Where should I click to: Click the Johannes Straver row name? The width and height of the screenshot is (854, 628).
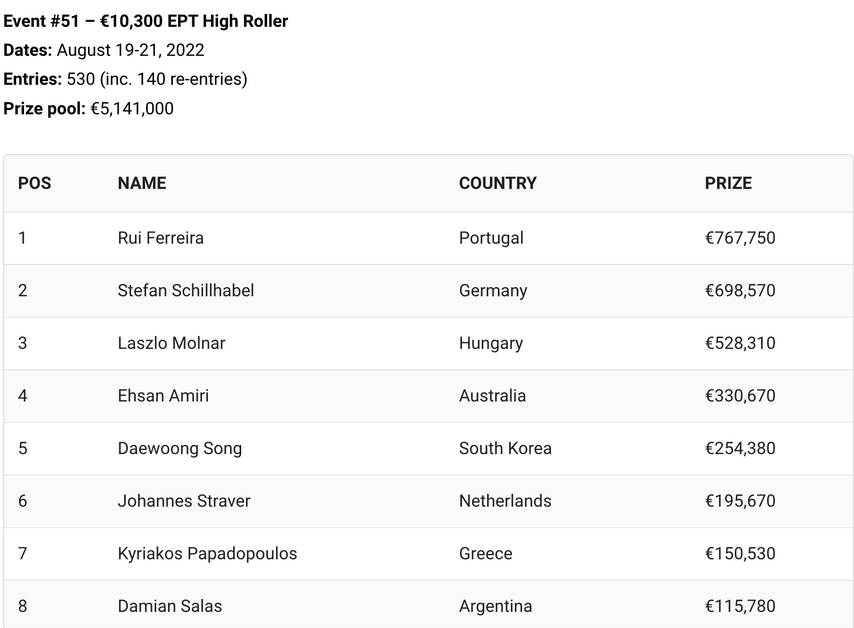click(x=184, y=501)
